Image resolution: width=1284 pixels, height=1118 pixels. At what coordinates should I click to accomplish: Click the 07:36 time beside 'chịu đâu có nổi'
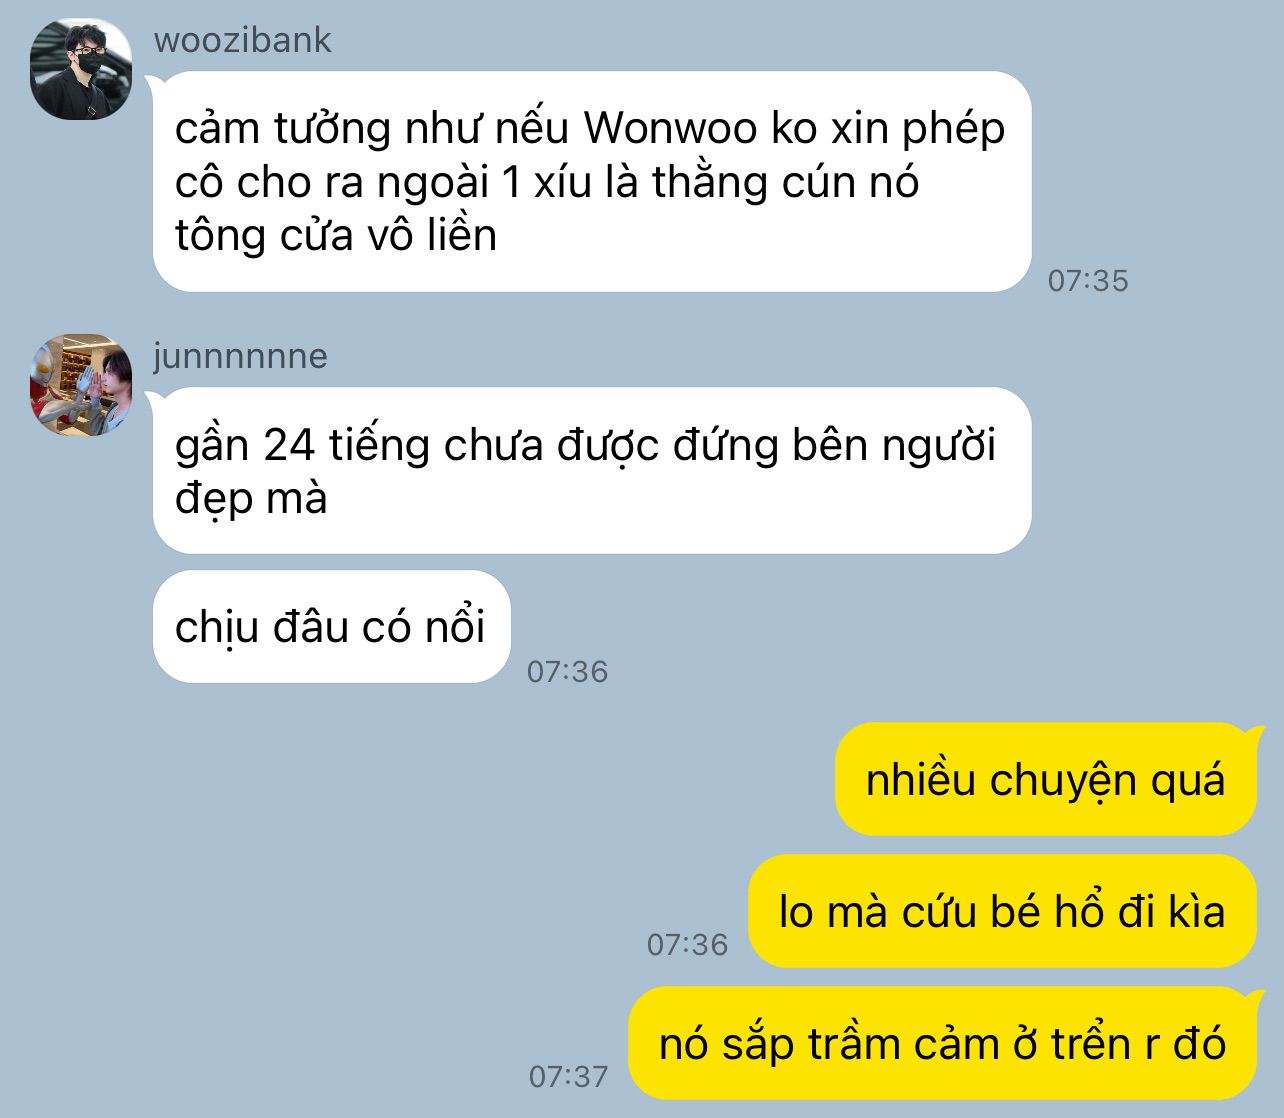[567, 671]
